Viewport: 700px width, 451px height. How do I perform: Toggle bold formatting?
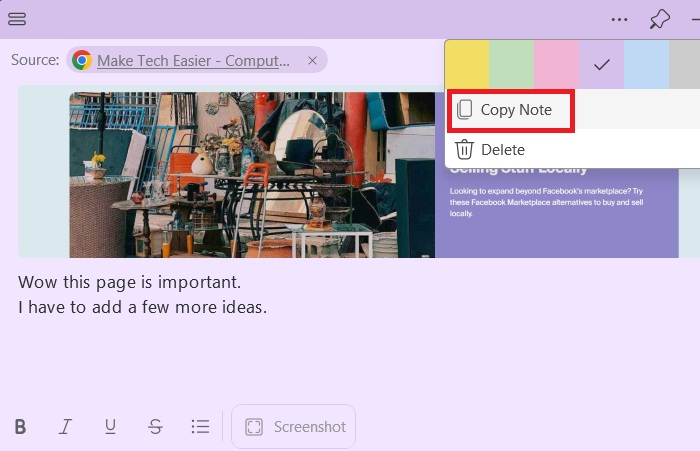[20, 427]
